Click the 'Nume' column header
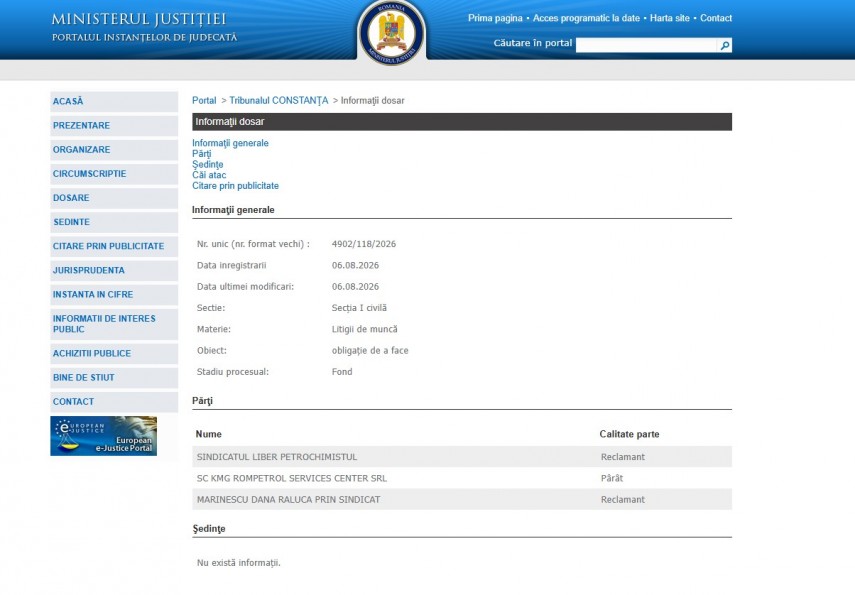The image size is (855, 595). (x=208, y=434)
